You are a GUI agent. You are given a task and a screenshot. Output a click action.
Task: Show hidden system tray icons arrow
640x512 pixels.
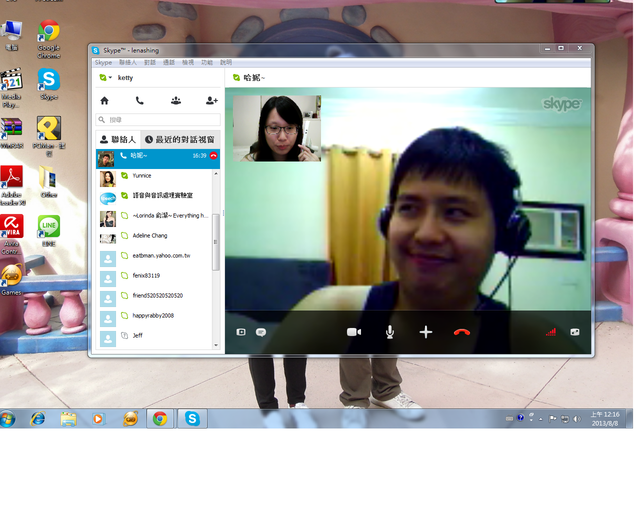point(541,419)
